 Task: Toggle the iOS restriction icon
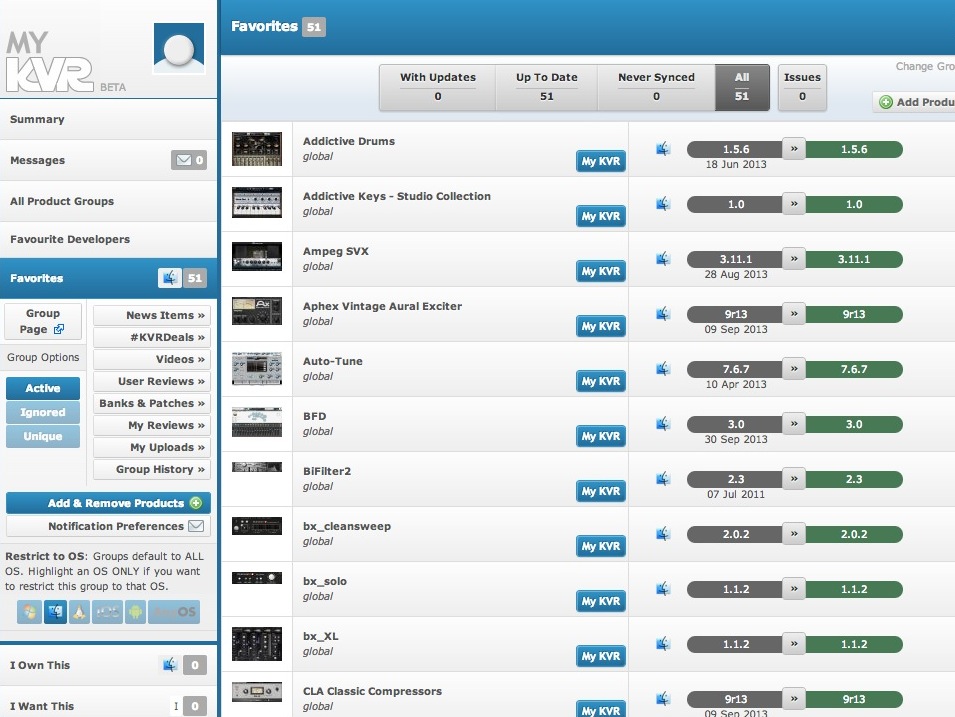tap(107, 612)
